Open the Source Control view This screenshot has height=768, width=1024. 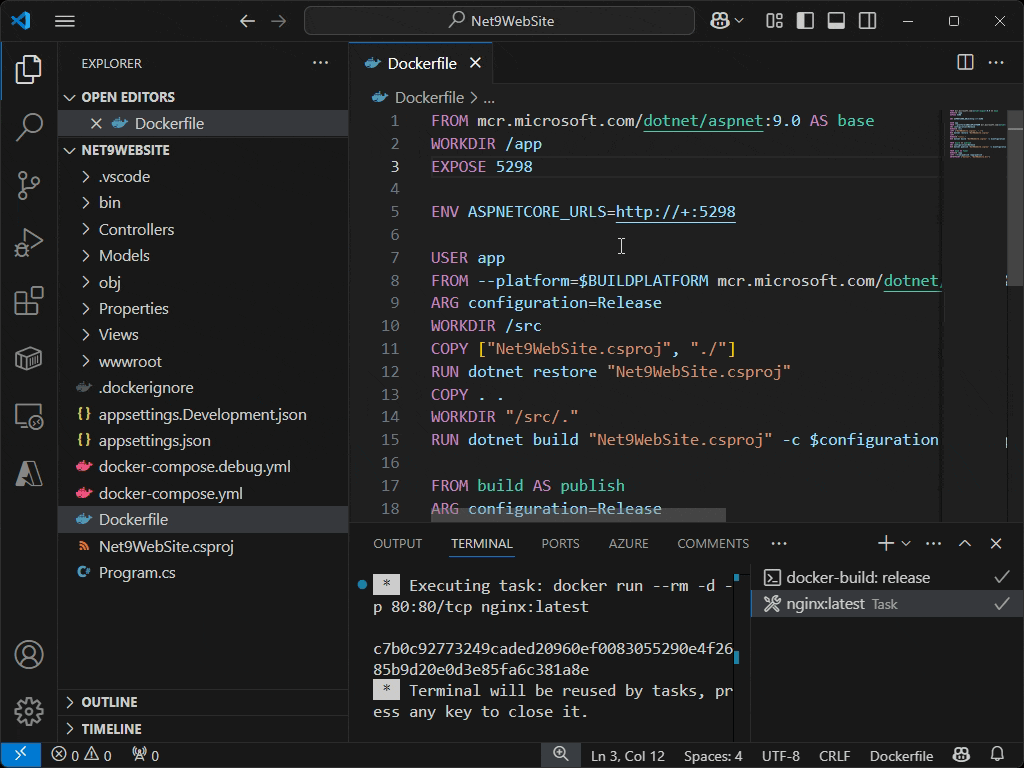(28, 185)
